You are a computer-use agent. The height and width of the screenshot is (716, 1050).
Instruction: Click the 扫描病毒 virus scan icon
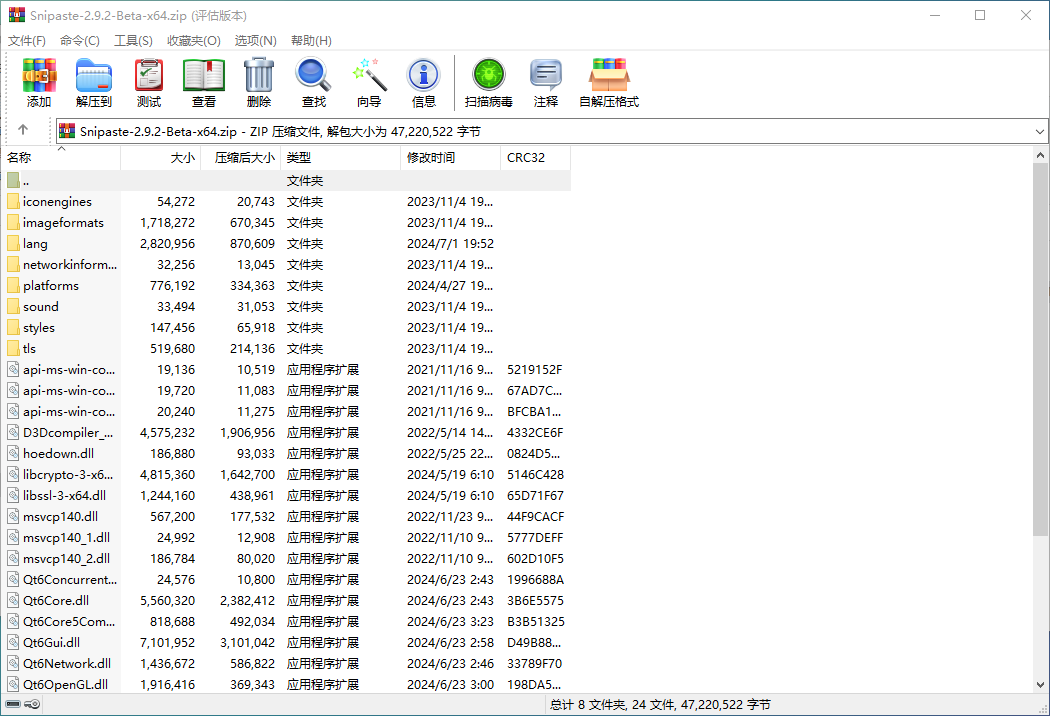click(x=488, y=74)
